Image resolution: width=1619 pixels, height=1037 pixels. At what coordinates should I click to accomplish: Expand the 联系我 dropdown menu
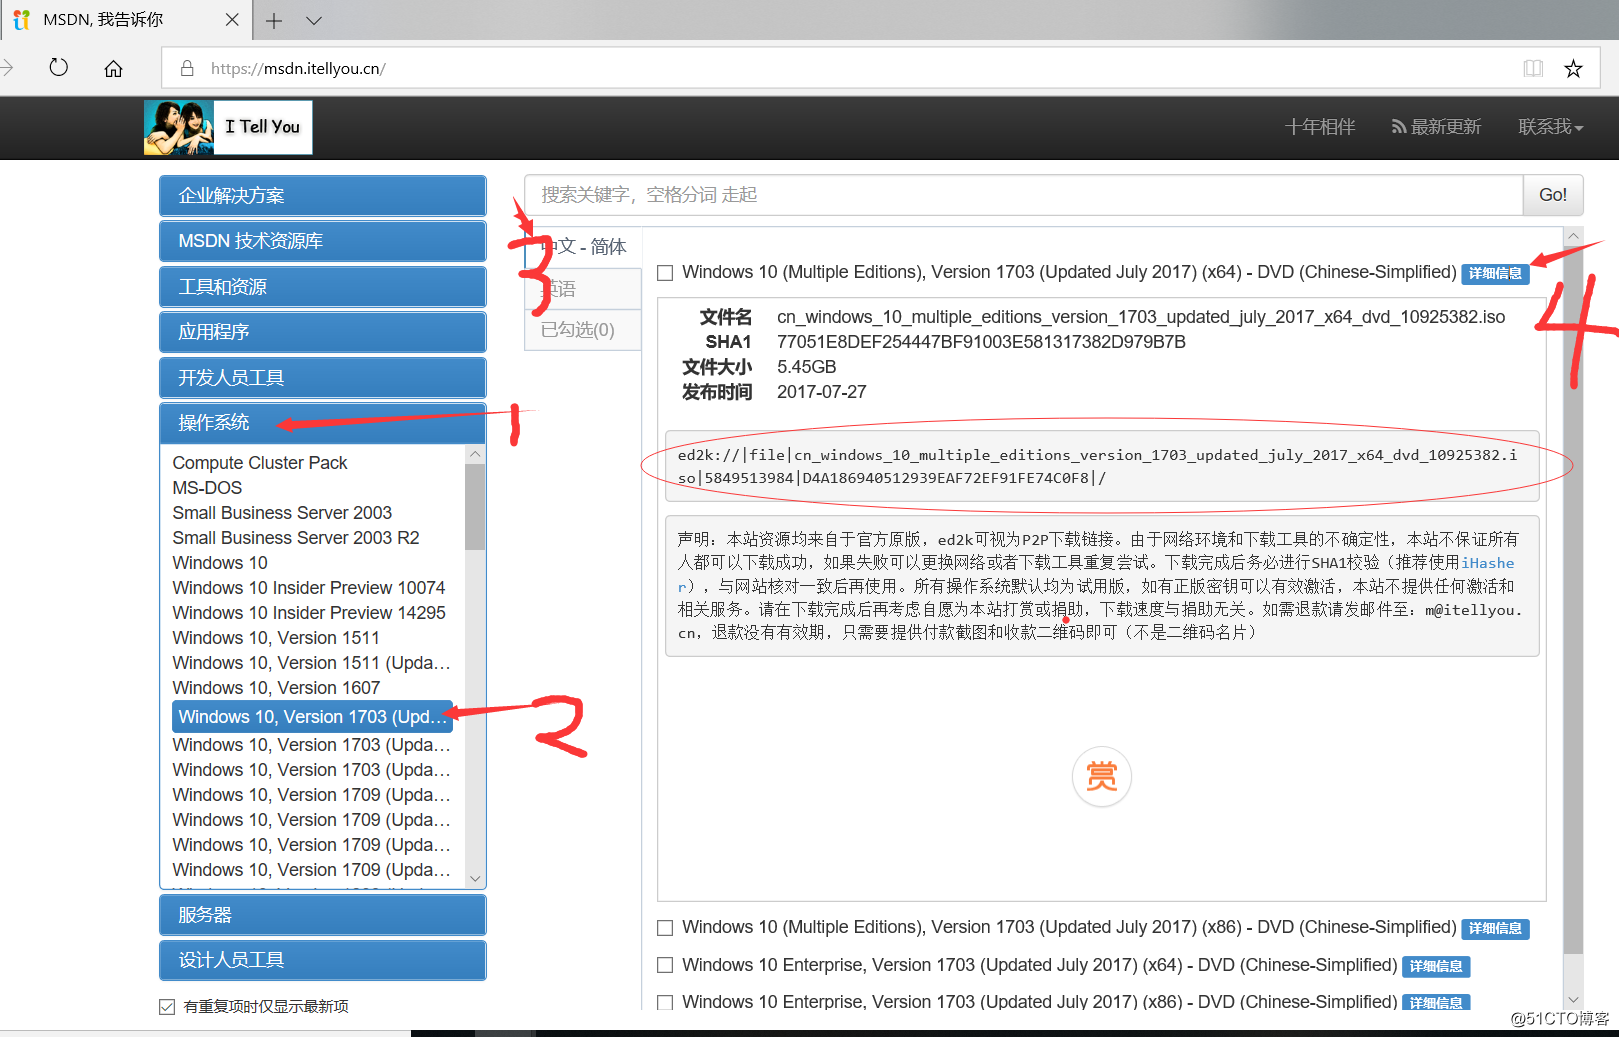pyautogui.click(x=1550, y=127)
